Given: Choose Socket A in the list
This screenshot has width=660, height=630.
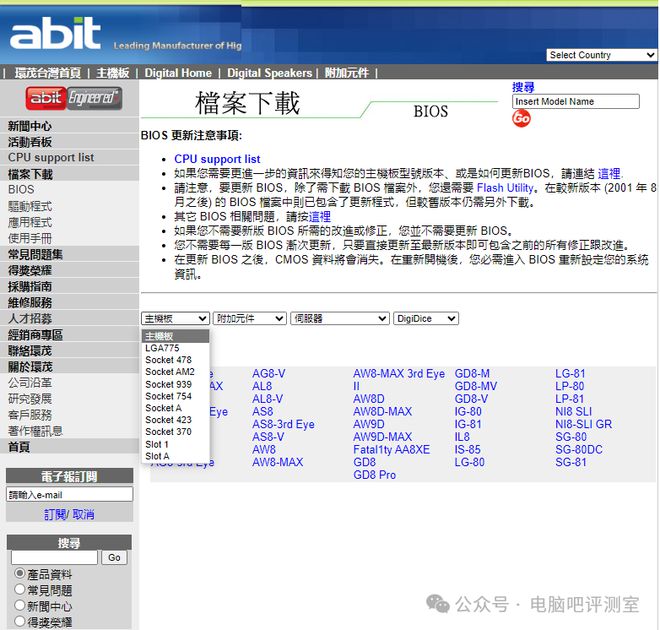Looking at the screenshot, I should click(x=175, y=408).
